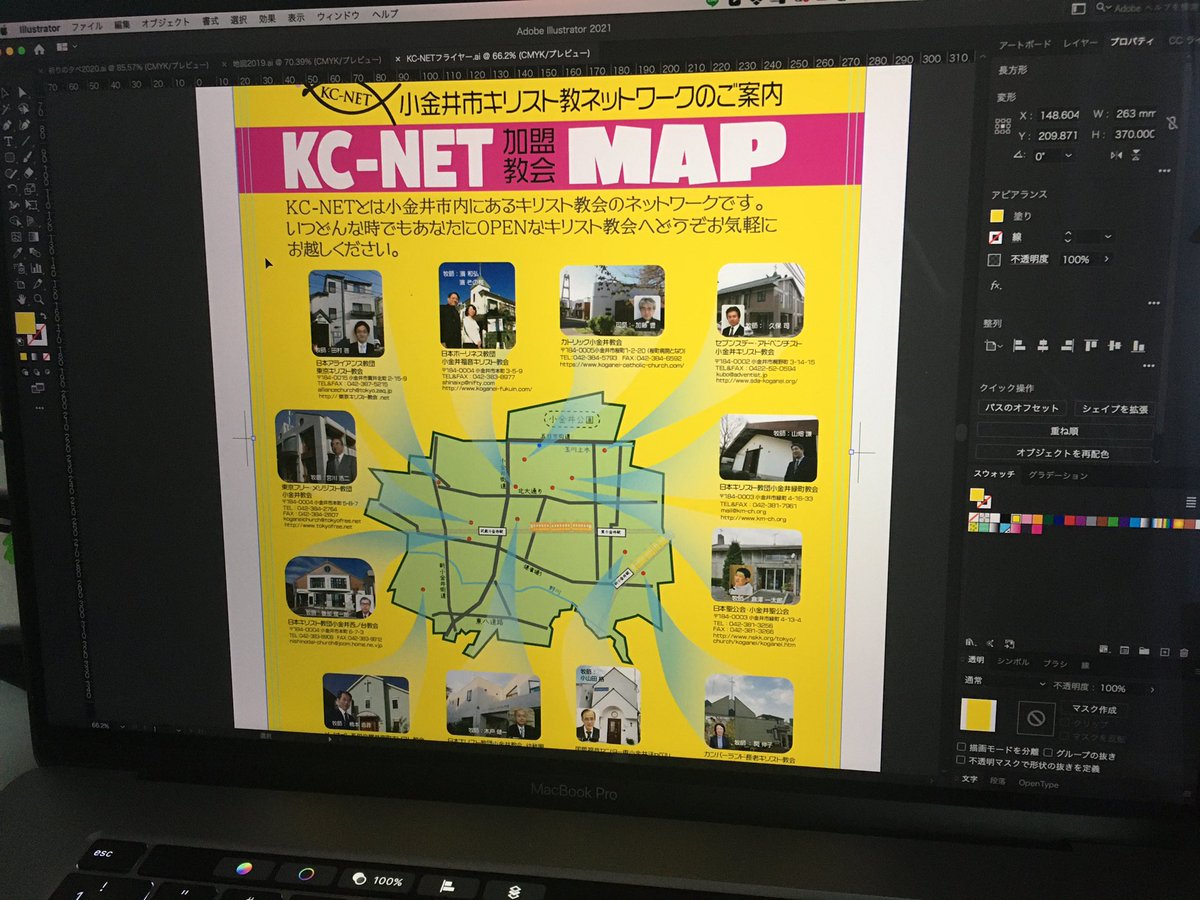Click the 重ね順 button
Screen dimensions: 1200x900
[1065, 431]
